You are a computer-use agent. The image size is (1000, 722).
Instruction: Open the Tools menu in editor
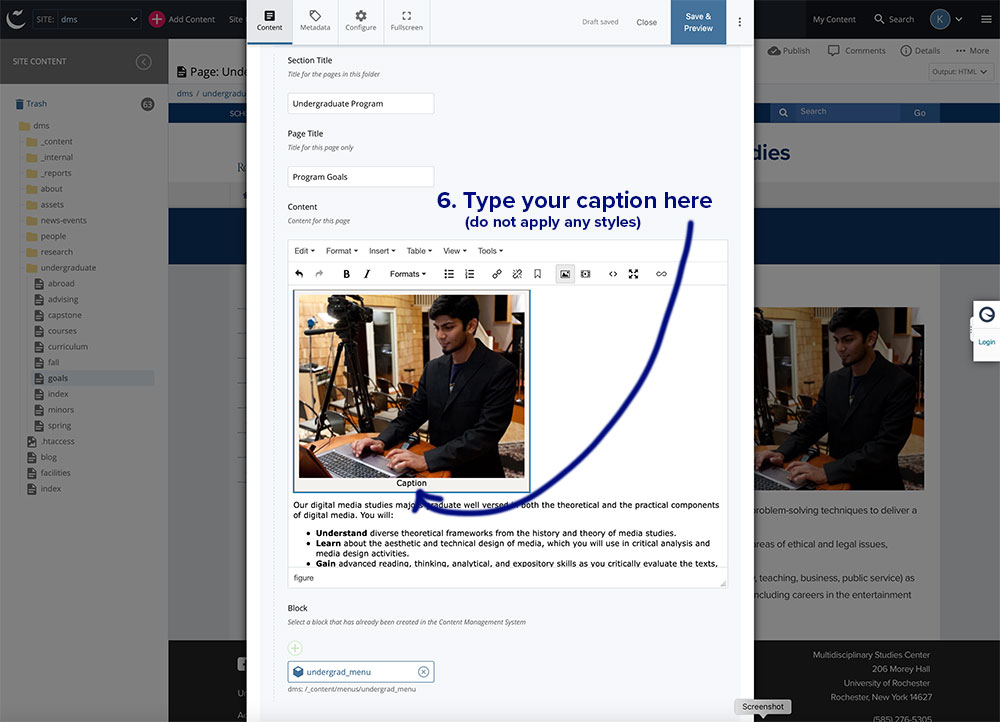pyautogui.click(x=490, y=251)
